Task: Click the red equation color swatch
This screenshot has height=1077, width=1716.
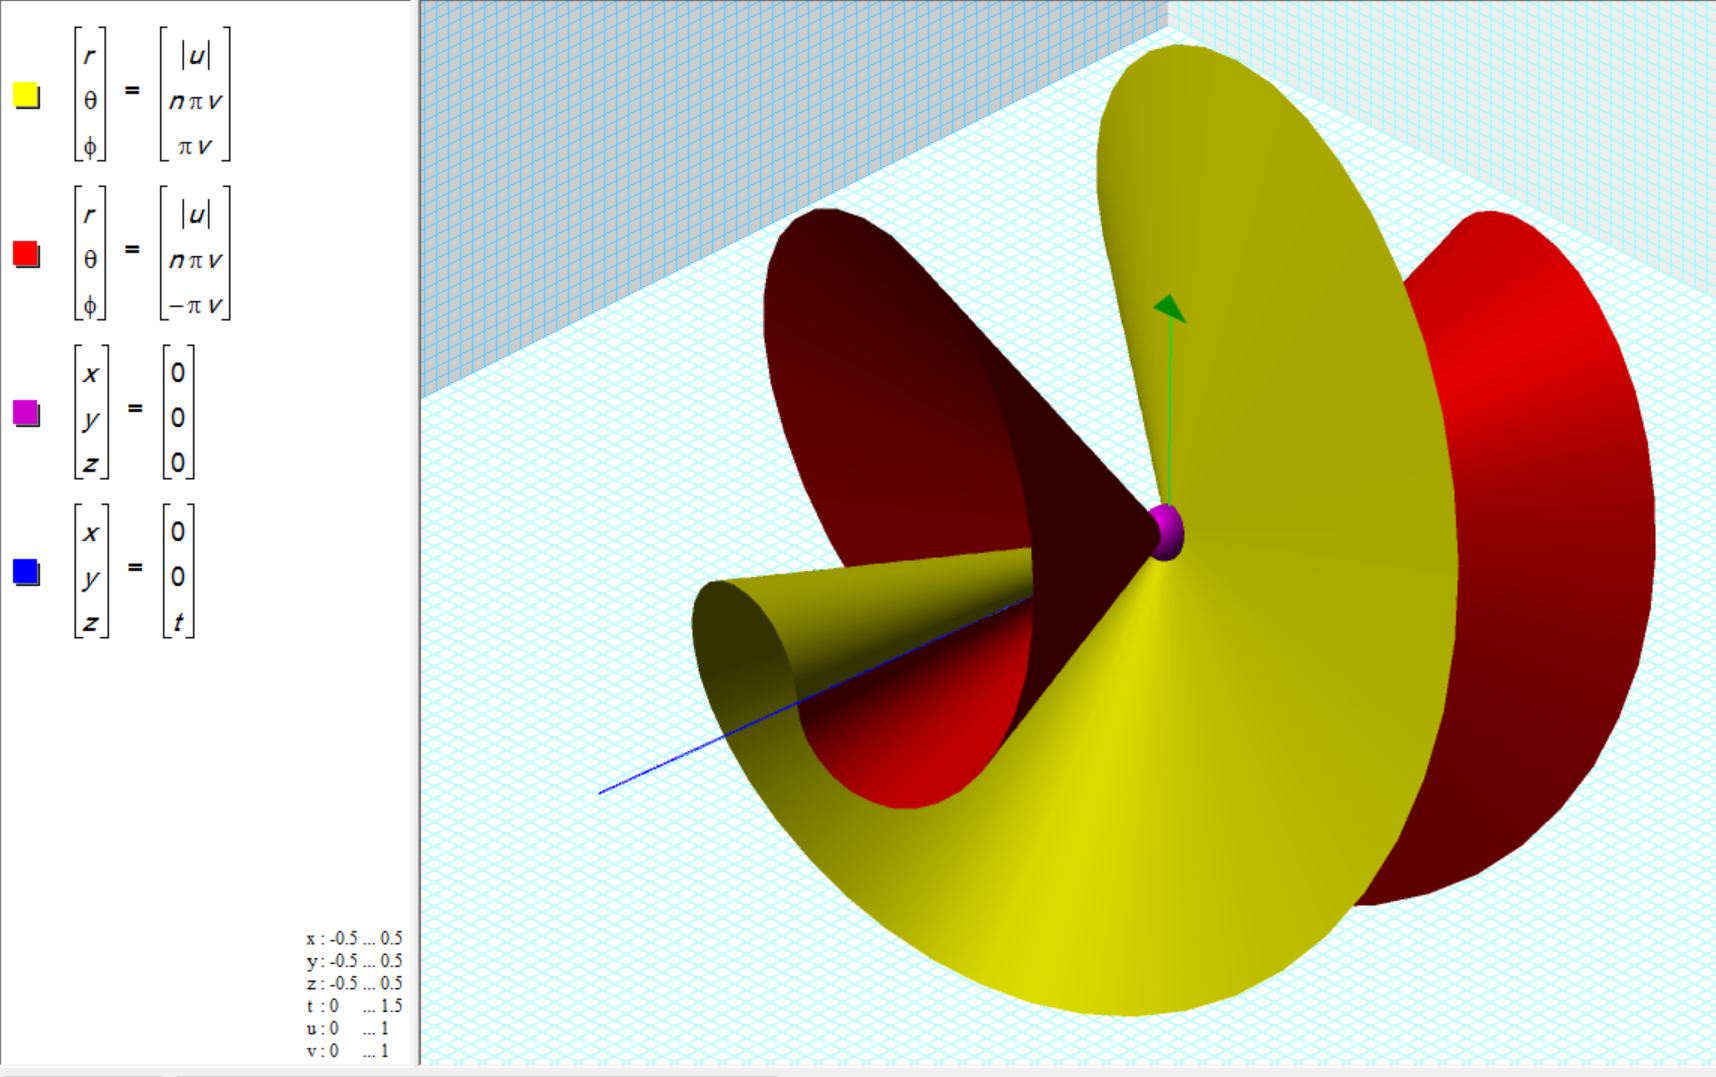Action: pos(26,254)
